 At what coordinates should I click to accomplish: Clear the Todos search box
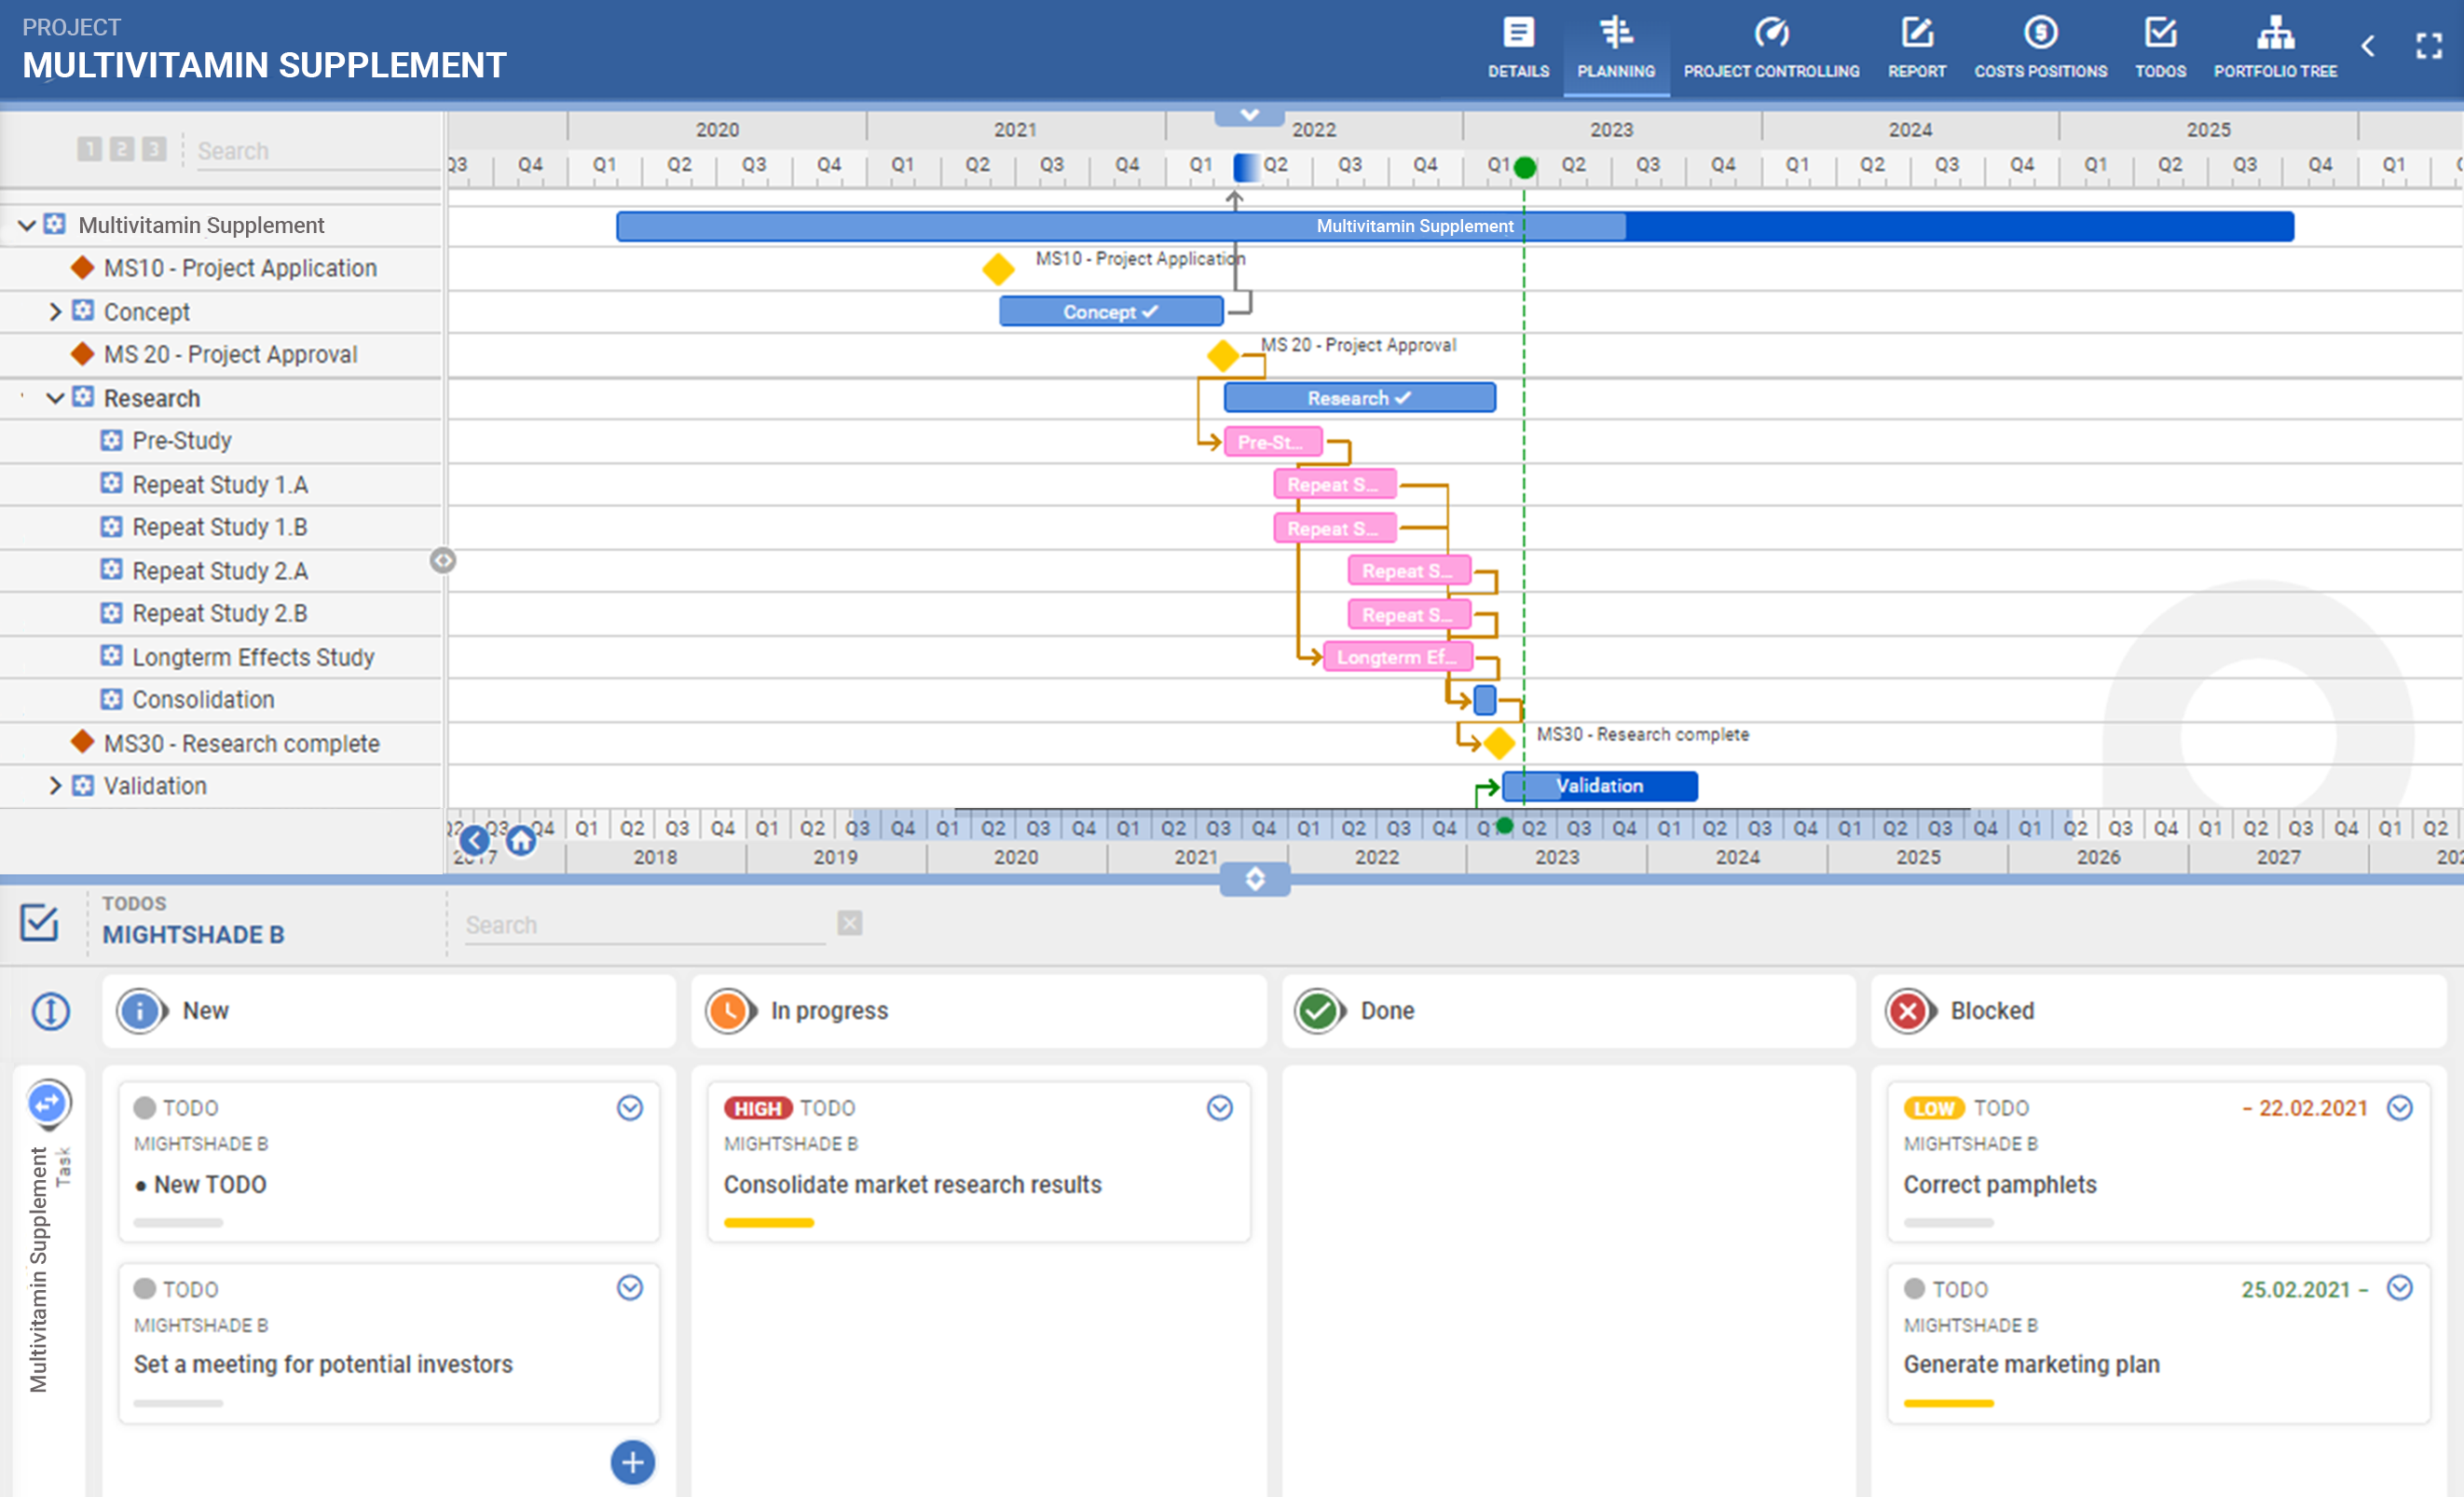850,923
